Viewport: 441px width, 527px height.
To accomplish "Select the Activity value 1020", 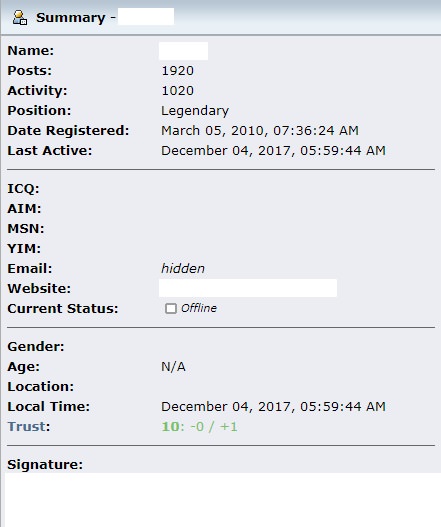I will point(177,91).
